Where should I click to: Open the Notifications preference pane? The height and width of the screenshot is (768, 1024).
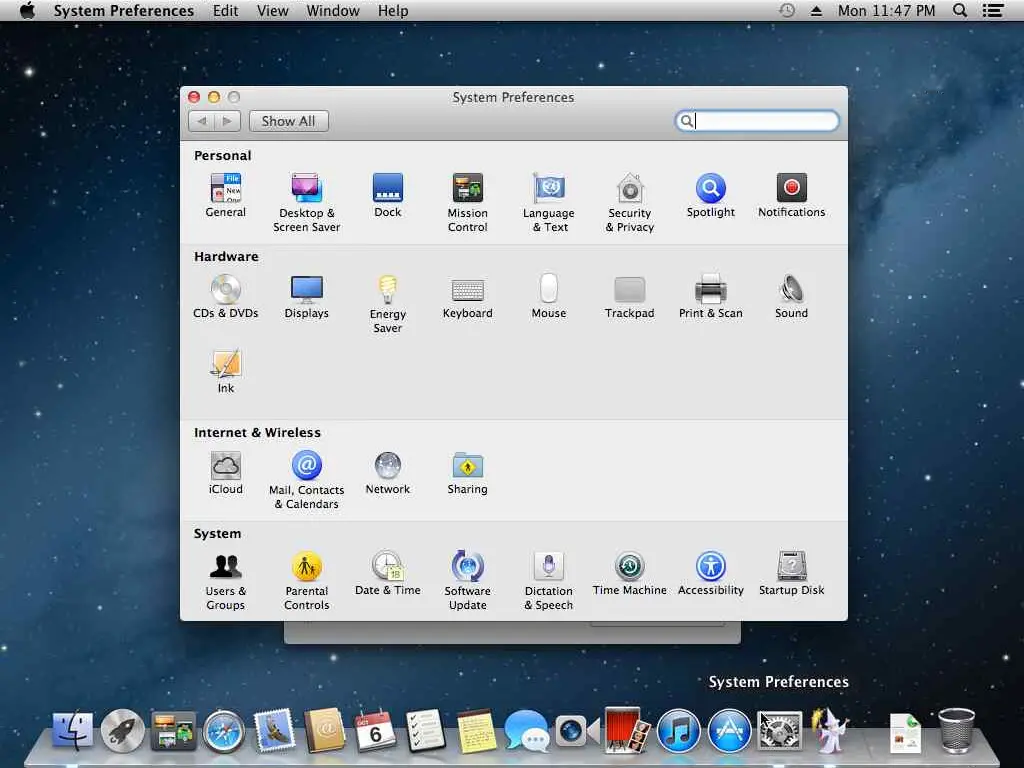coord(792,195)
